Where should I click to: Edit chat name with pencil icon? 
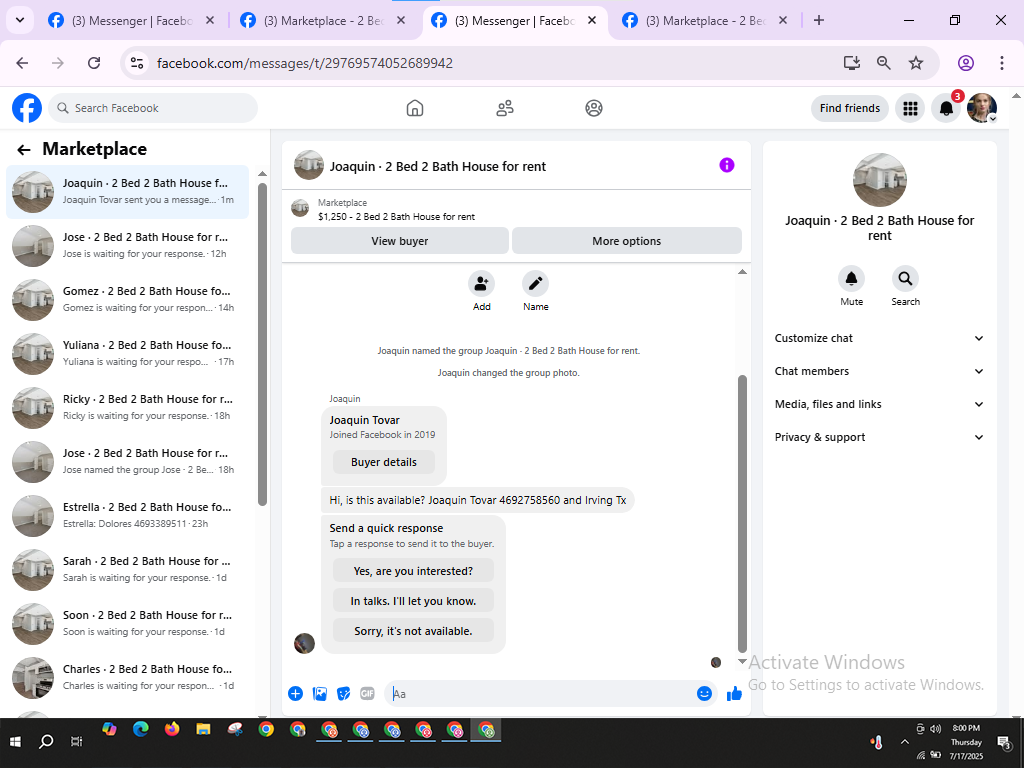click(536, 283)
